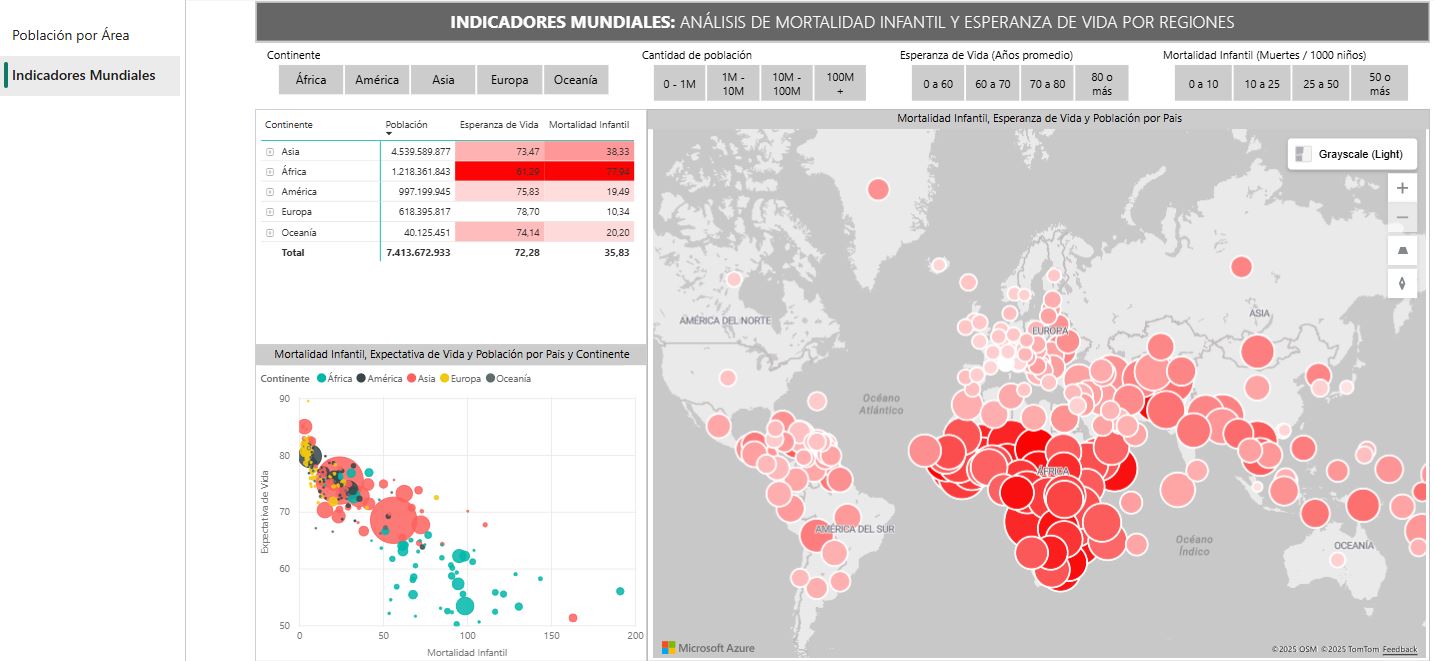The width and height of the screenshot is (1434, 661).
Task: Expand the Europa continent row
Action: click(x=270, y=212)
